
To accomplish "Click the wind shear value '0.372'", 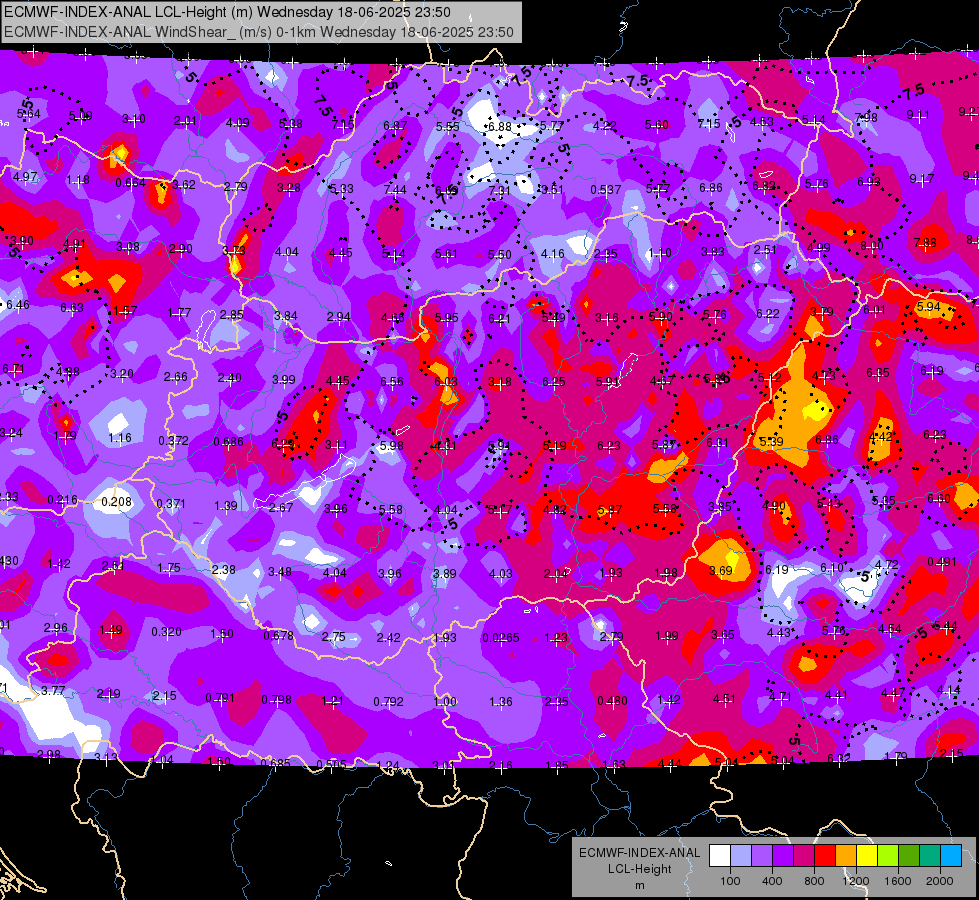I will pyautogui.click(x=173, y=440).
